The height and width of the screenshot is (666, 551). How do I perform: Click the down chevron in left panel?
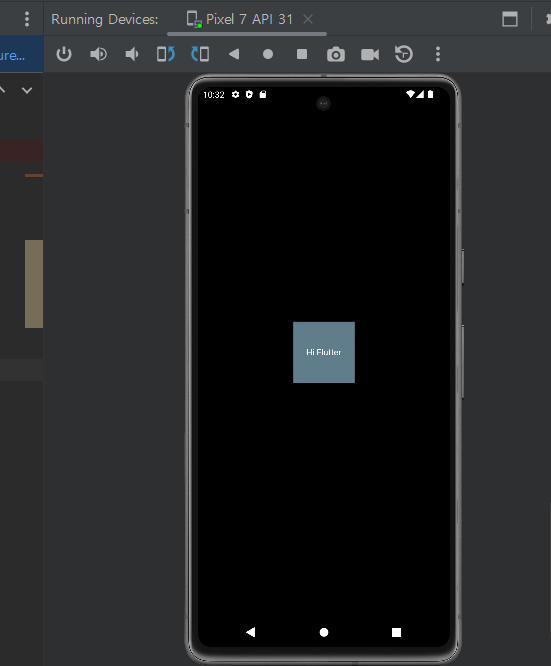pos(27,90)
